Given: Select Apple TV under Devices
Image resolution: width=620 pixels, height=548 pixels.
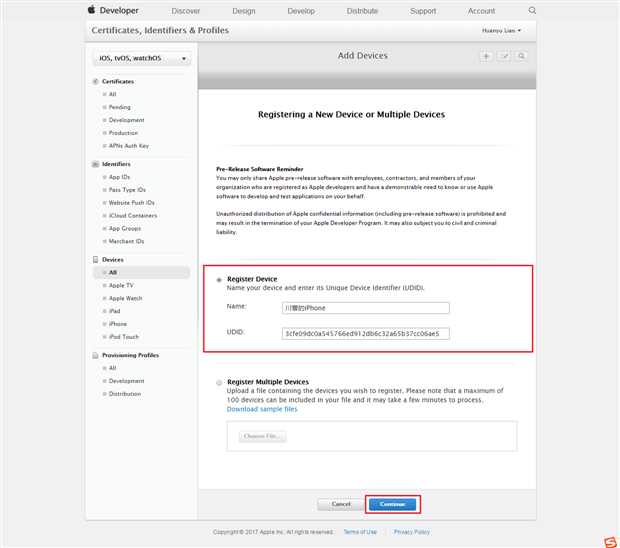Looking at the screenshot, I should click(121, 285).
